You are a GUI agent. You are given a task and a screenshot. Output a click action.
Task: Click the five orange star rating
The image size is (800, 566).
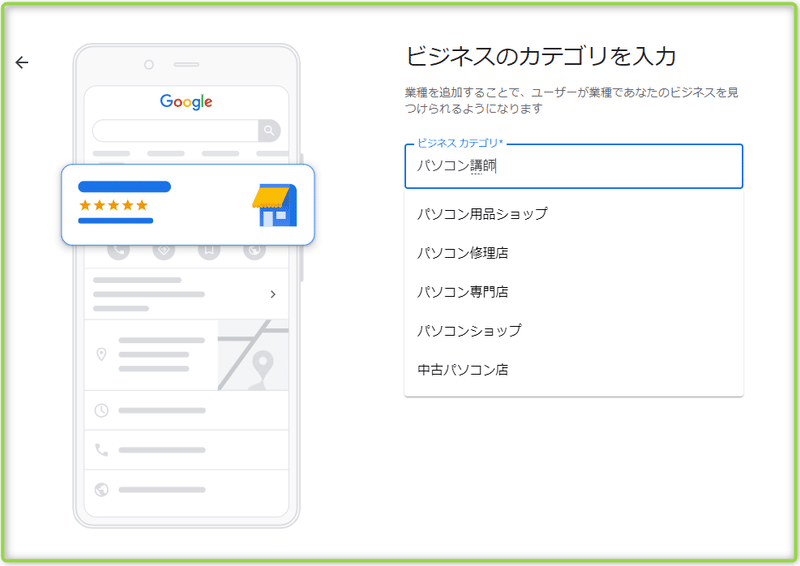tap(113, 205)
